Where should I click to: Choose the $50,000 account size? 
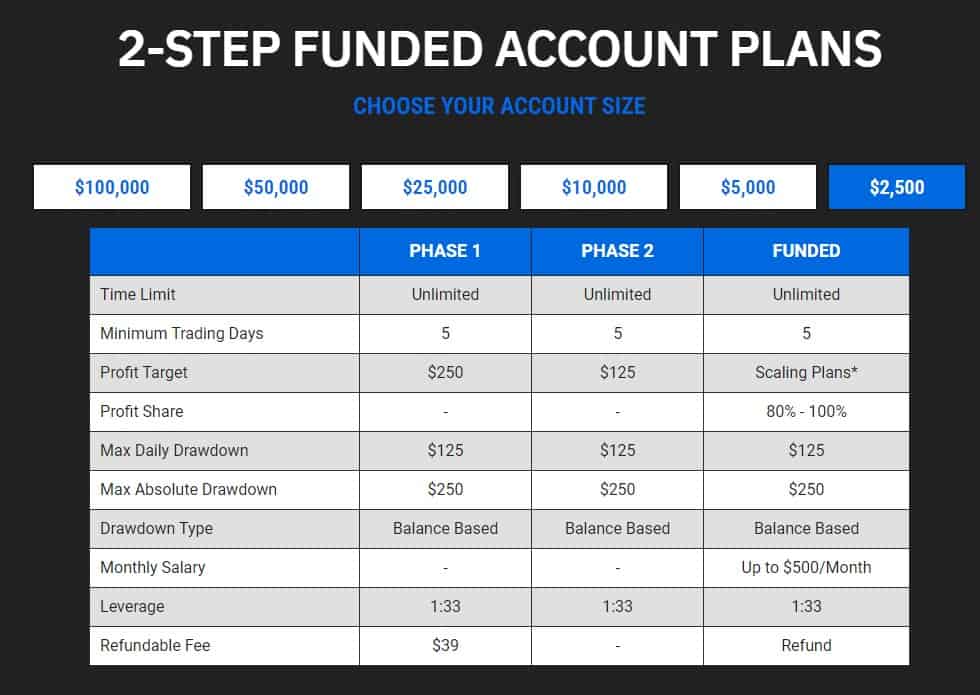[x=276, y=187]
